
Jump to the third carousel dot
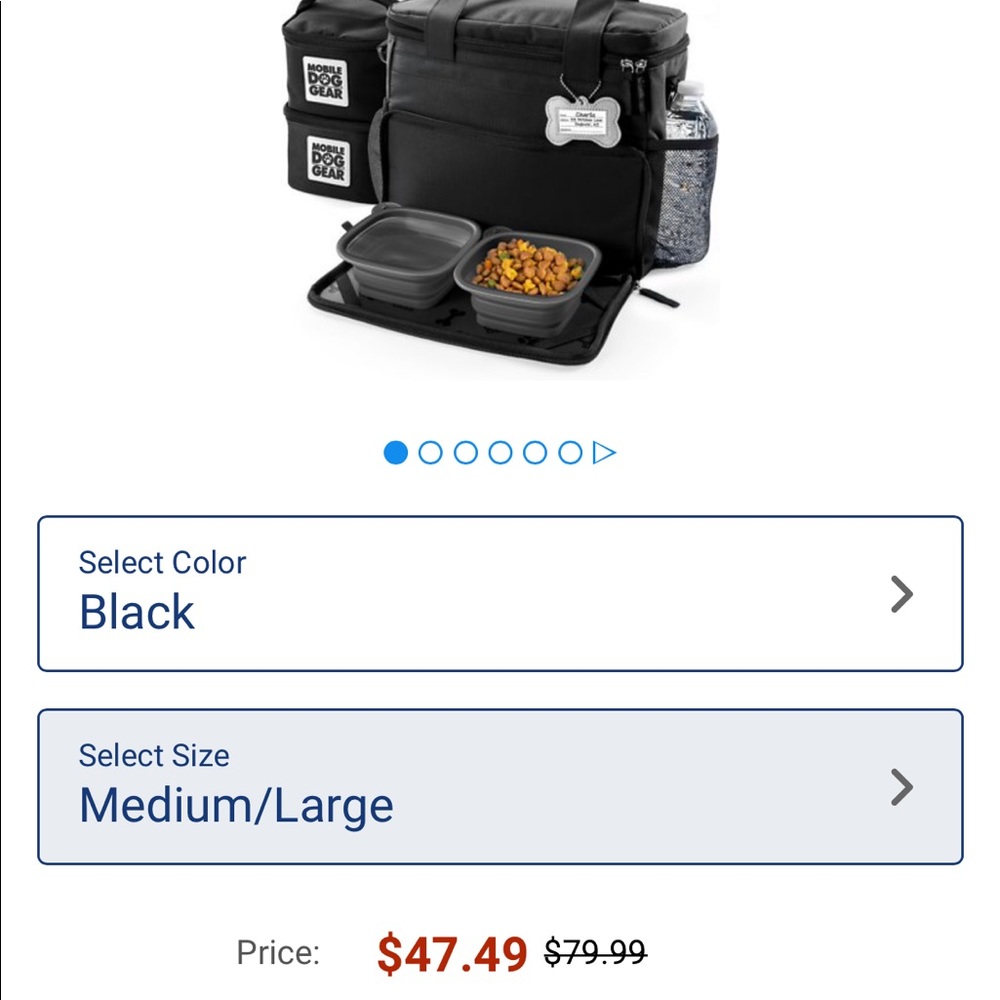click(x=466, y=453)
